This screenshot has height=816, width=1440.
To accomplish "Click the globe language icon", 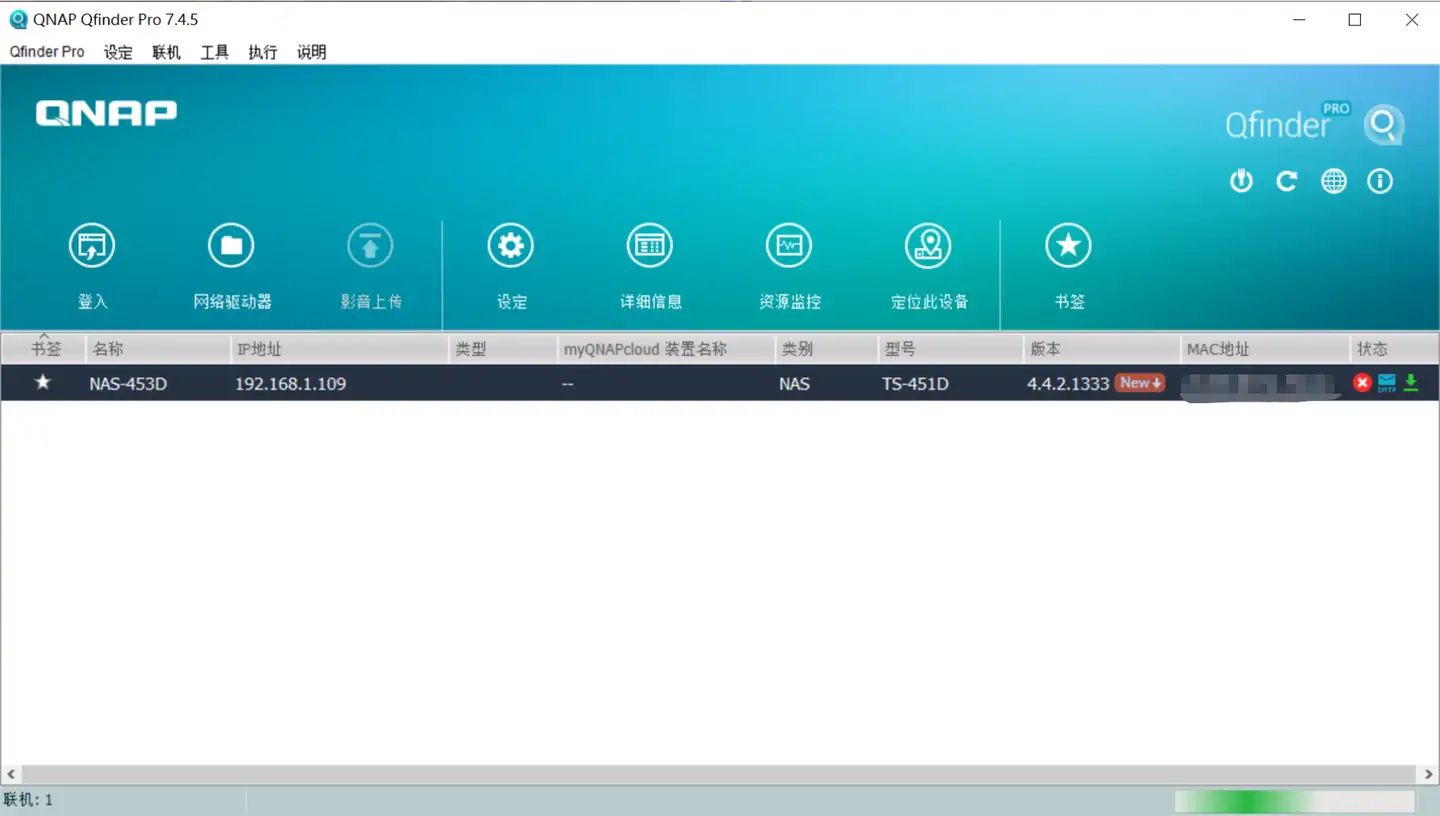I will pos(1334,181).
